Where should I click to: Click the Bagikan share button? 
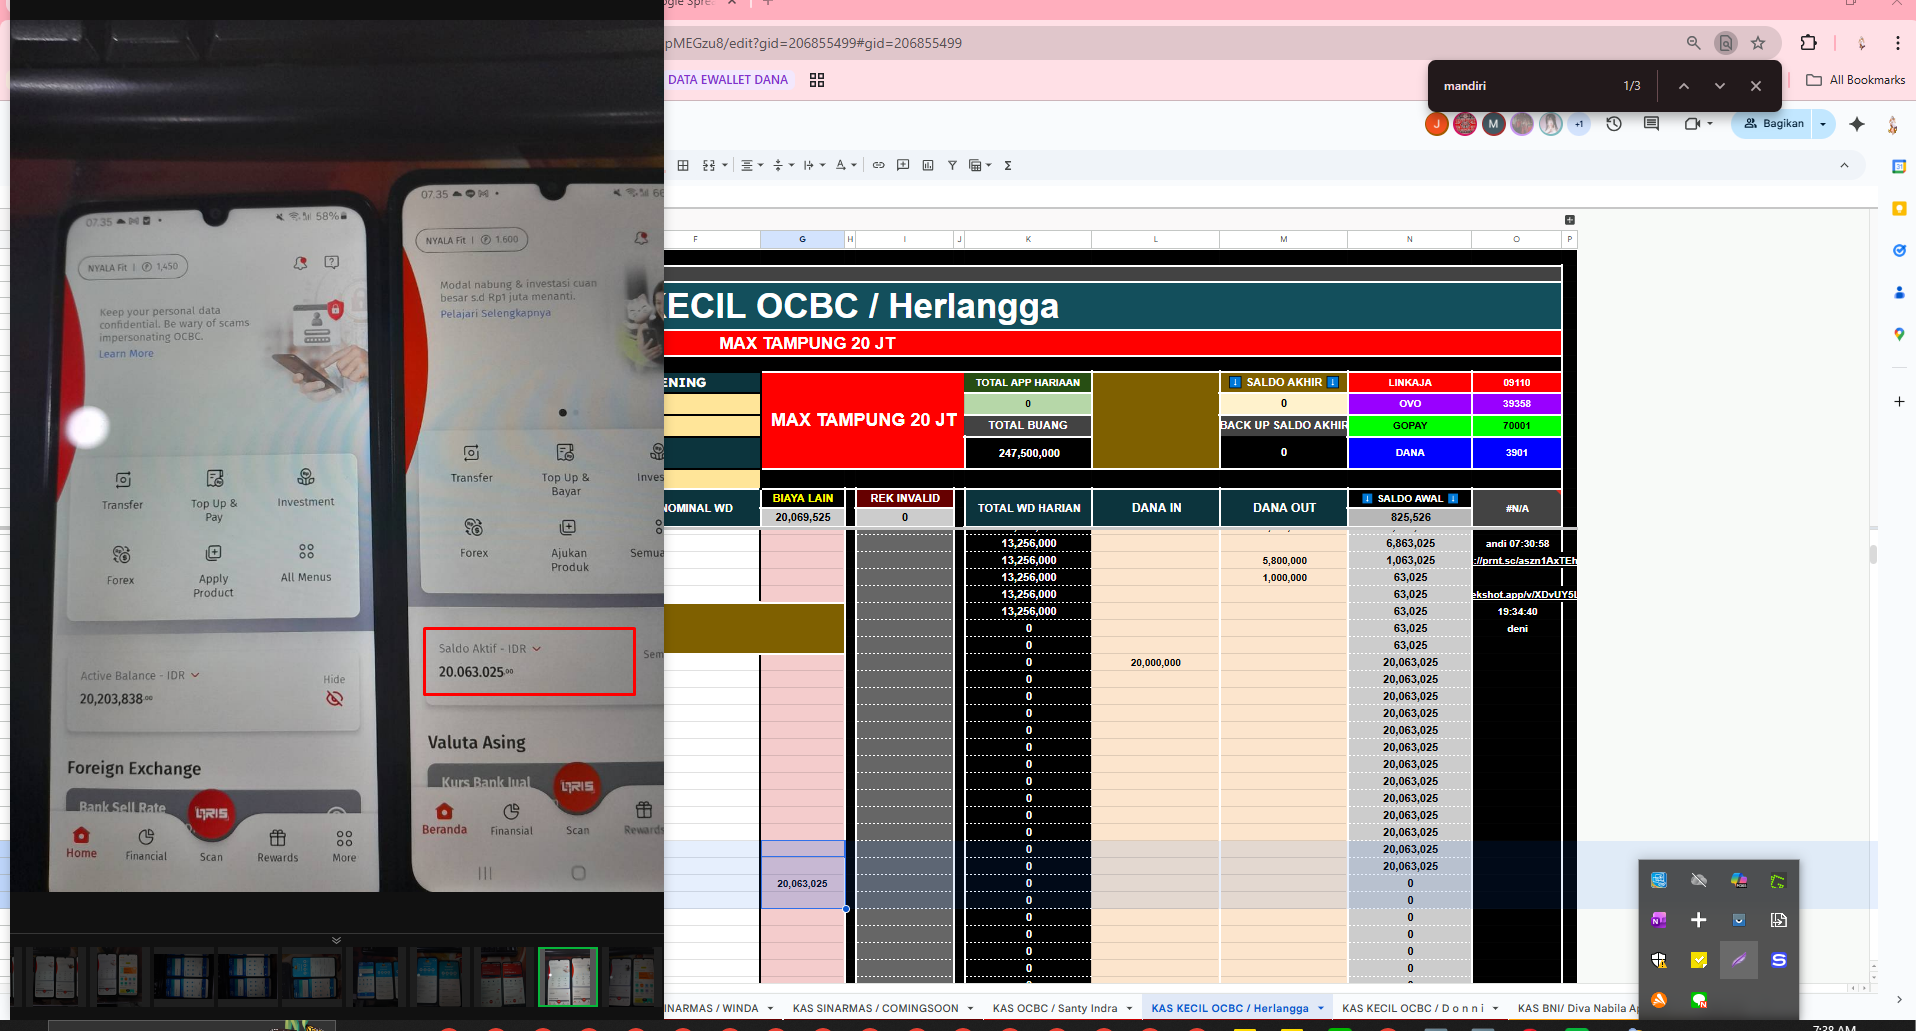click(x=1773, y=124)
